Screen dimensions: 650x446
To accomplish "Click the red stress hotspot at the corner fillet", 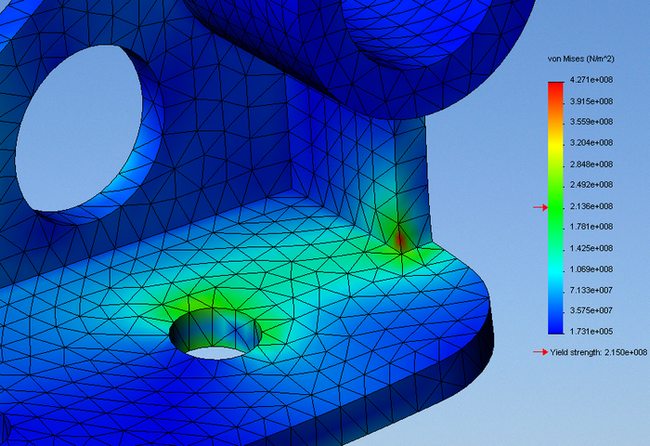I will pyautogui.click(x=399, y=239).
